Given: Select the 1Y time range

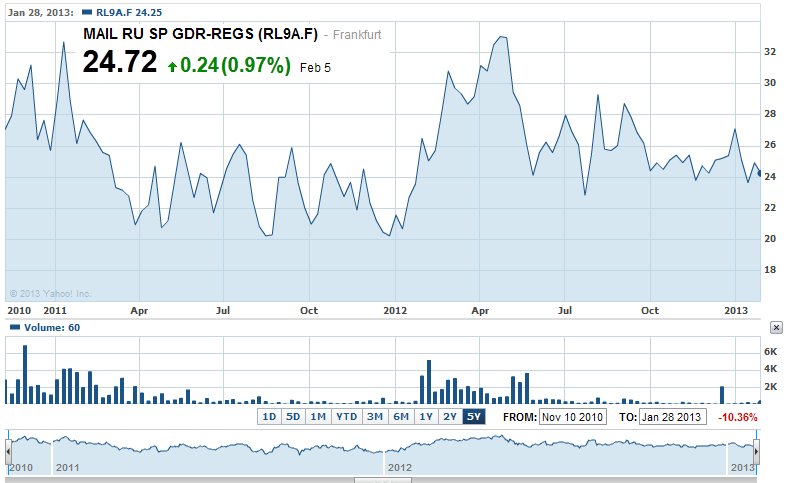Looking at the screenshot, I should tap(426, 417).
